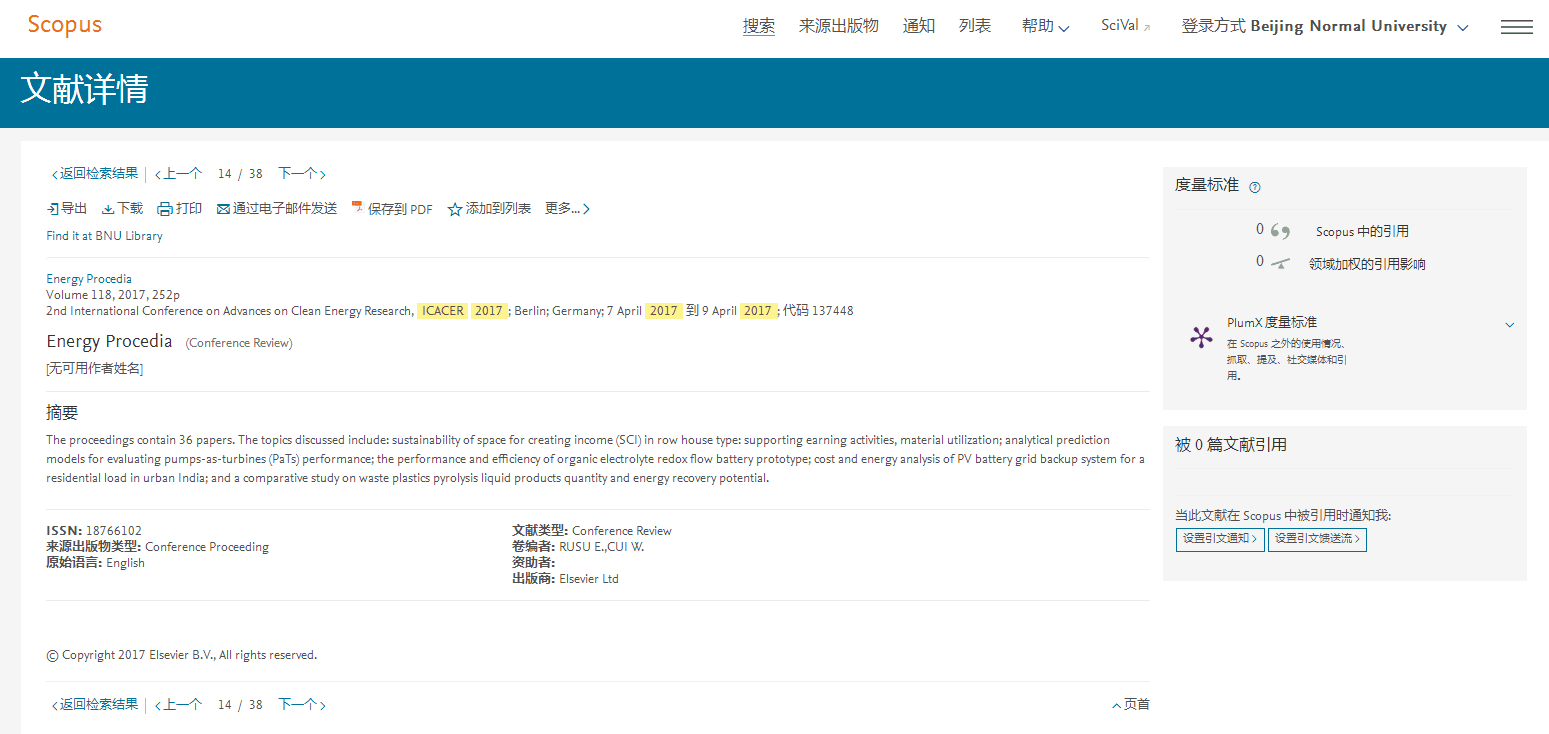Expand the PlumX metrics section

[1509, 324]
